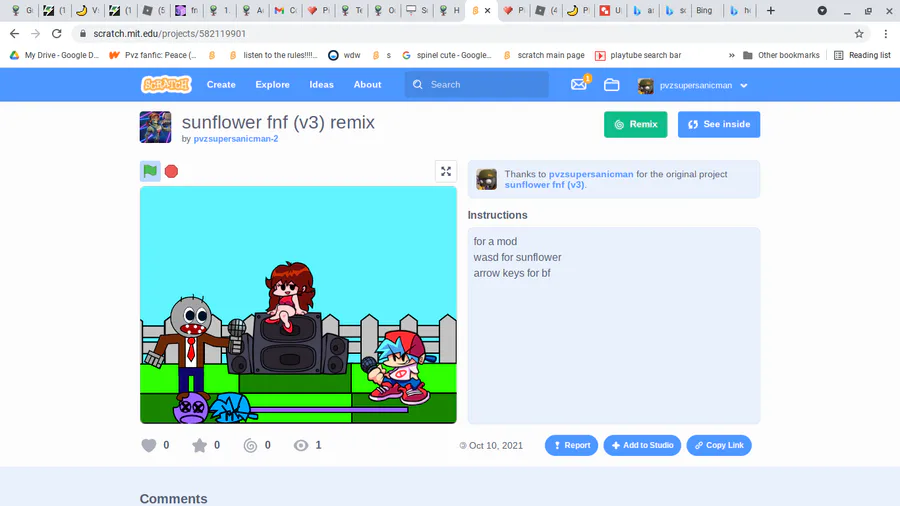Open the spinel cute - Google bookmark
Screen dimensions: 900x506
447,55
